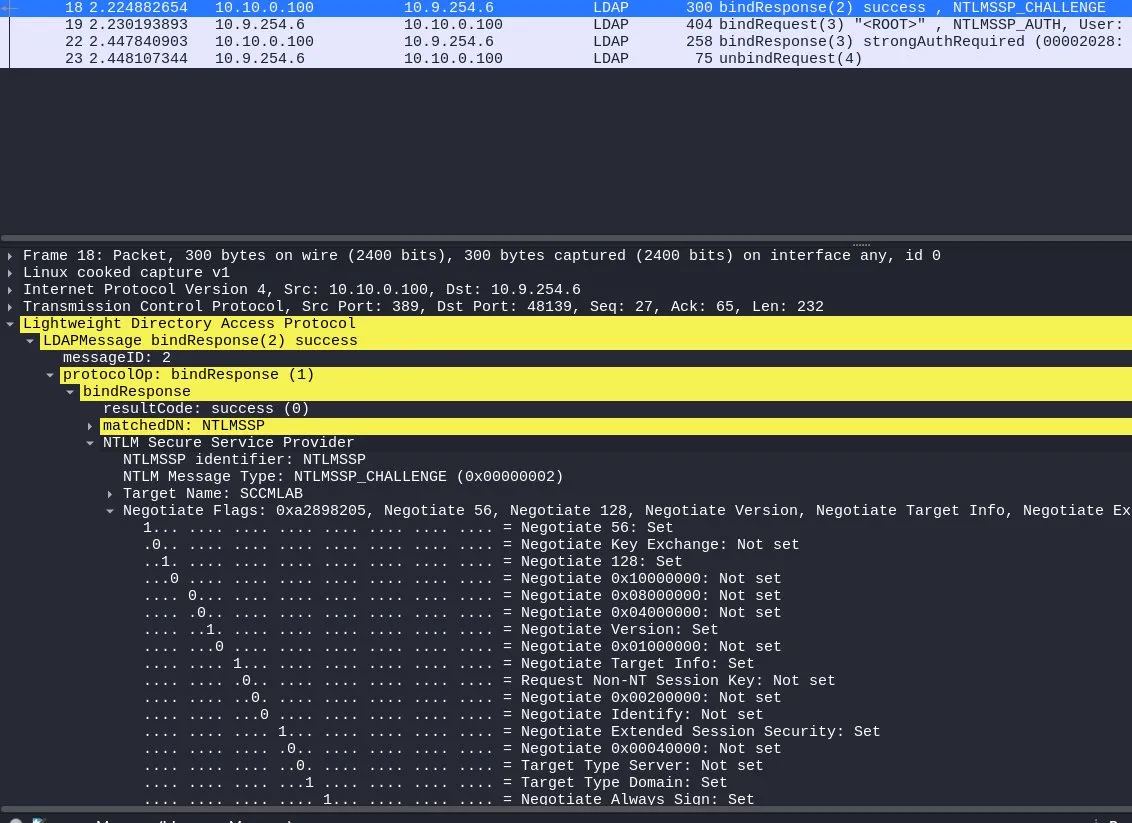This screenshot has width=1132, height=823.
Task: Click the pane divider above packet details
Action: [566, 241]
